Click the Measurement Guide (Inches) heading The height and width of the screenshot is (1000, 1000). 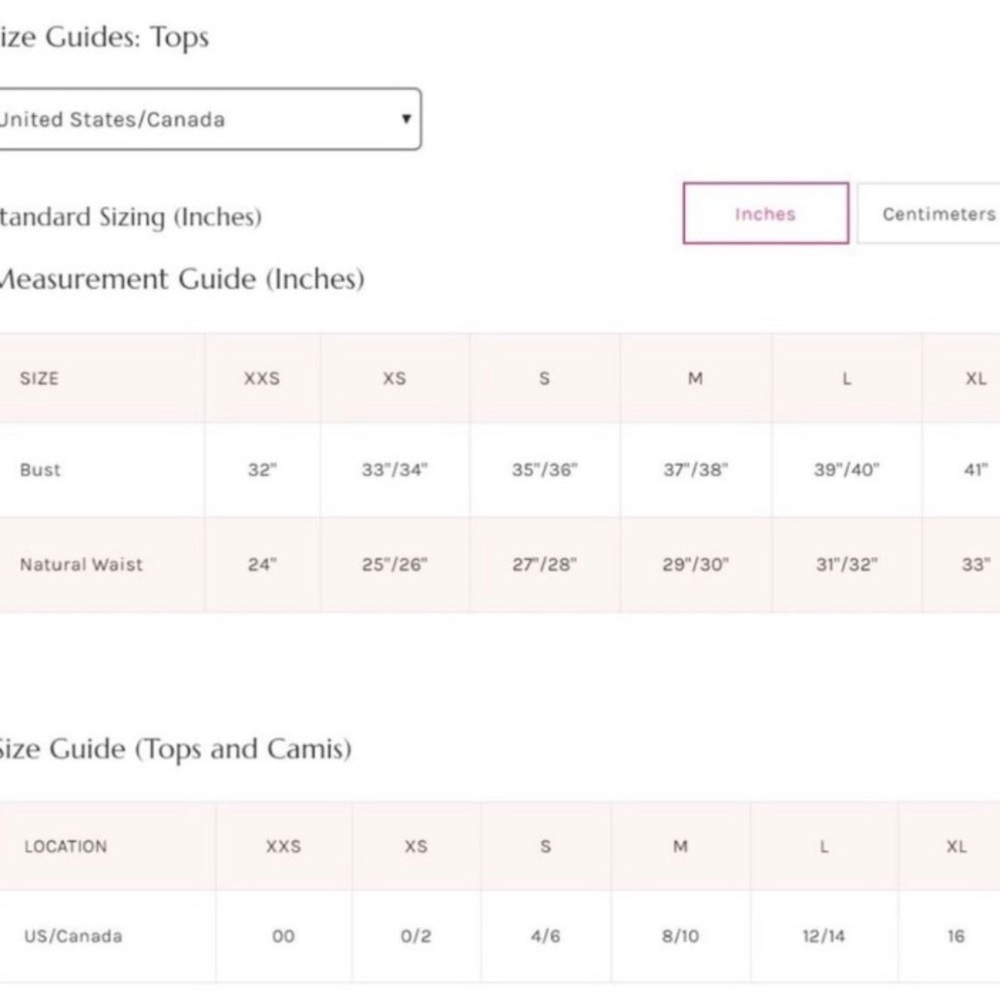[x=181, y=279]
